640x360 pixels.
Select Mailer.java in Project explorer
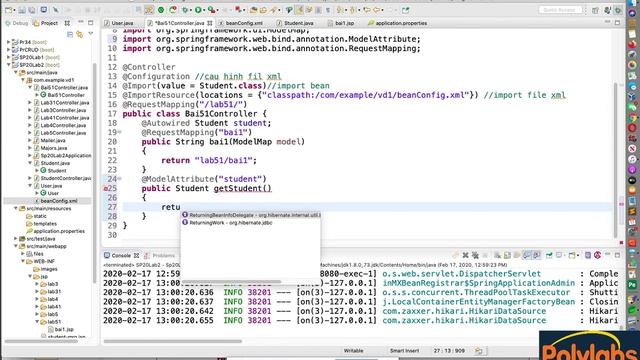click(53, 140)
